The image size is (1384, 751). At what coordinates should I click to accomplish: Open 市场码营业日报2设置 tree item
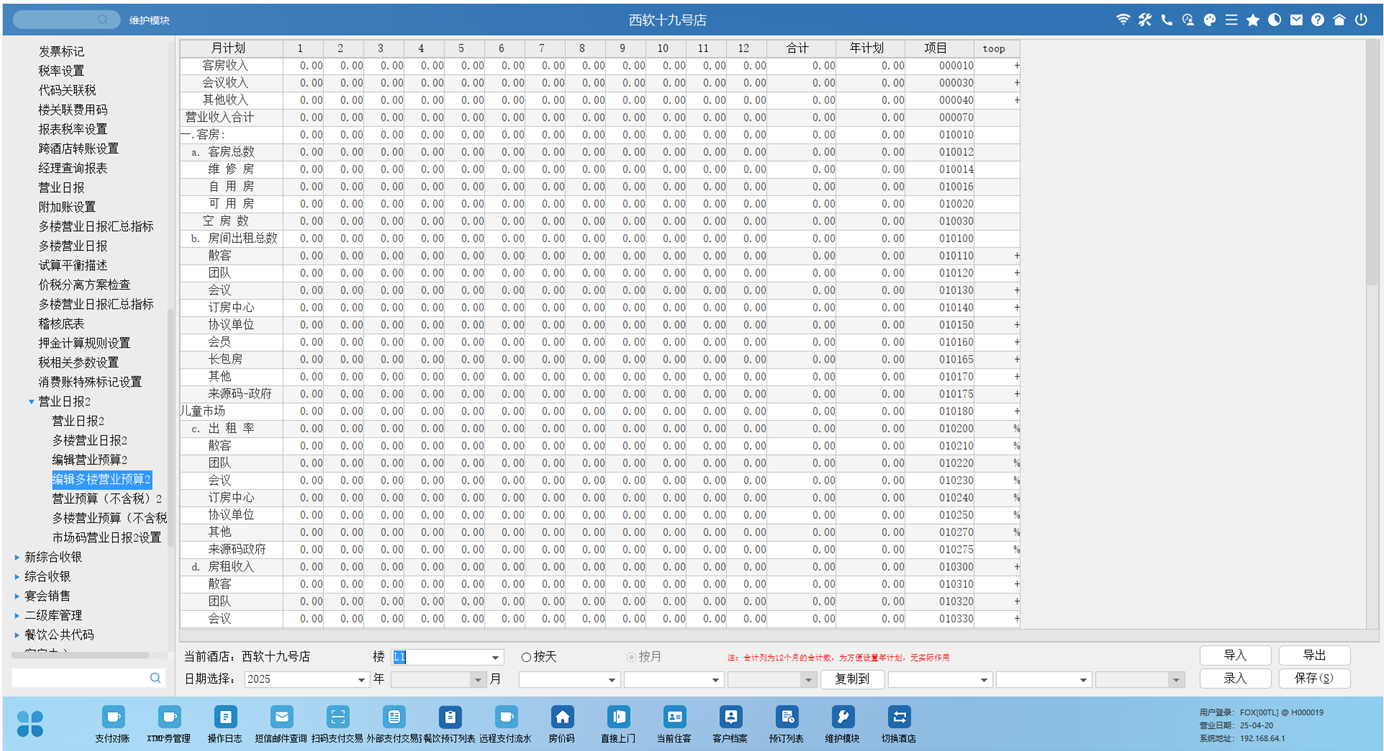pos(107,538)
